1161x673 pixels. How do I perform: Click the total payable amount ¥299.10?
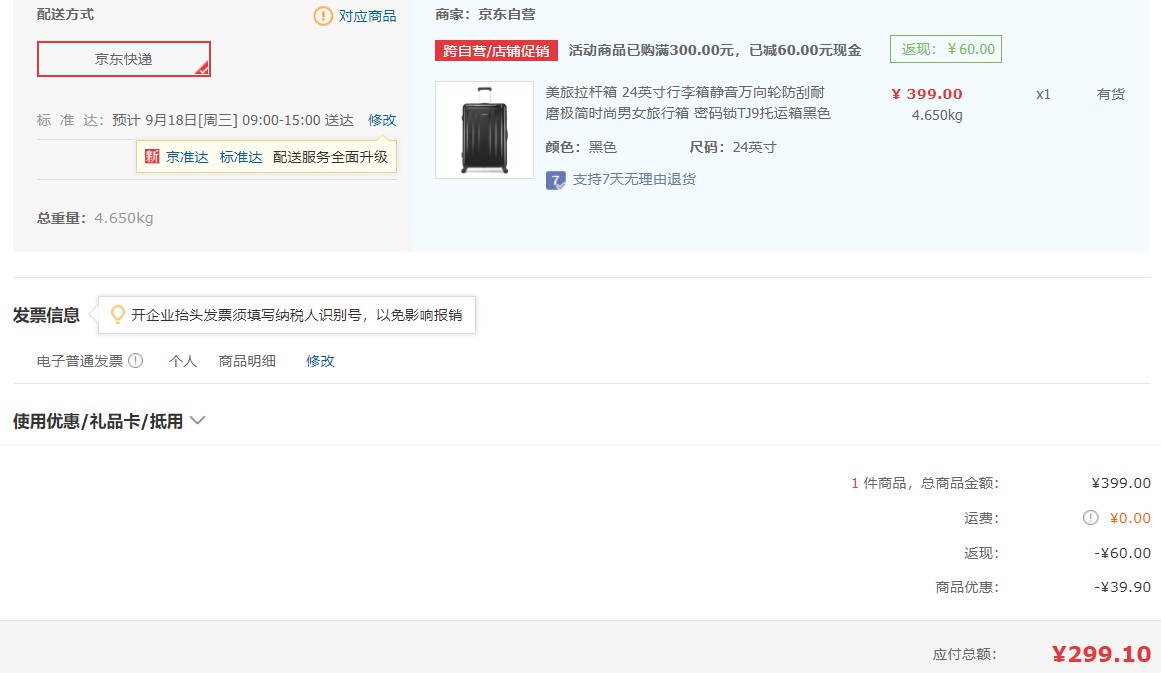coord(1101,654)
